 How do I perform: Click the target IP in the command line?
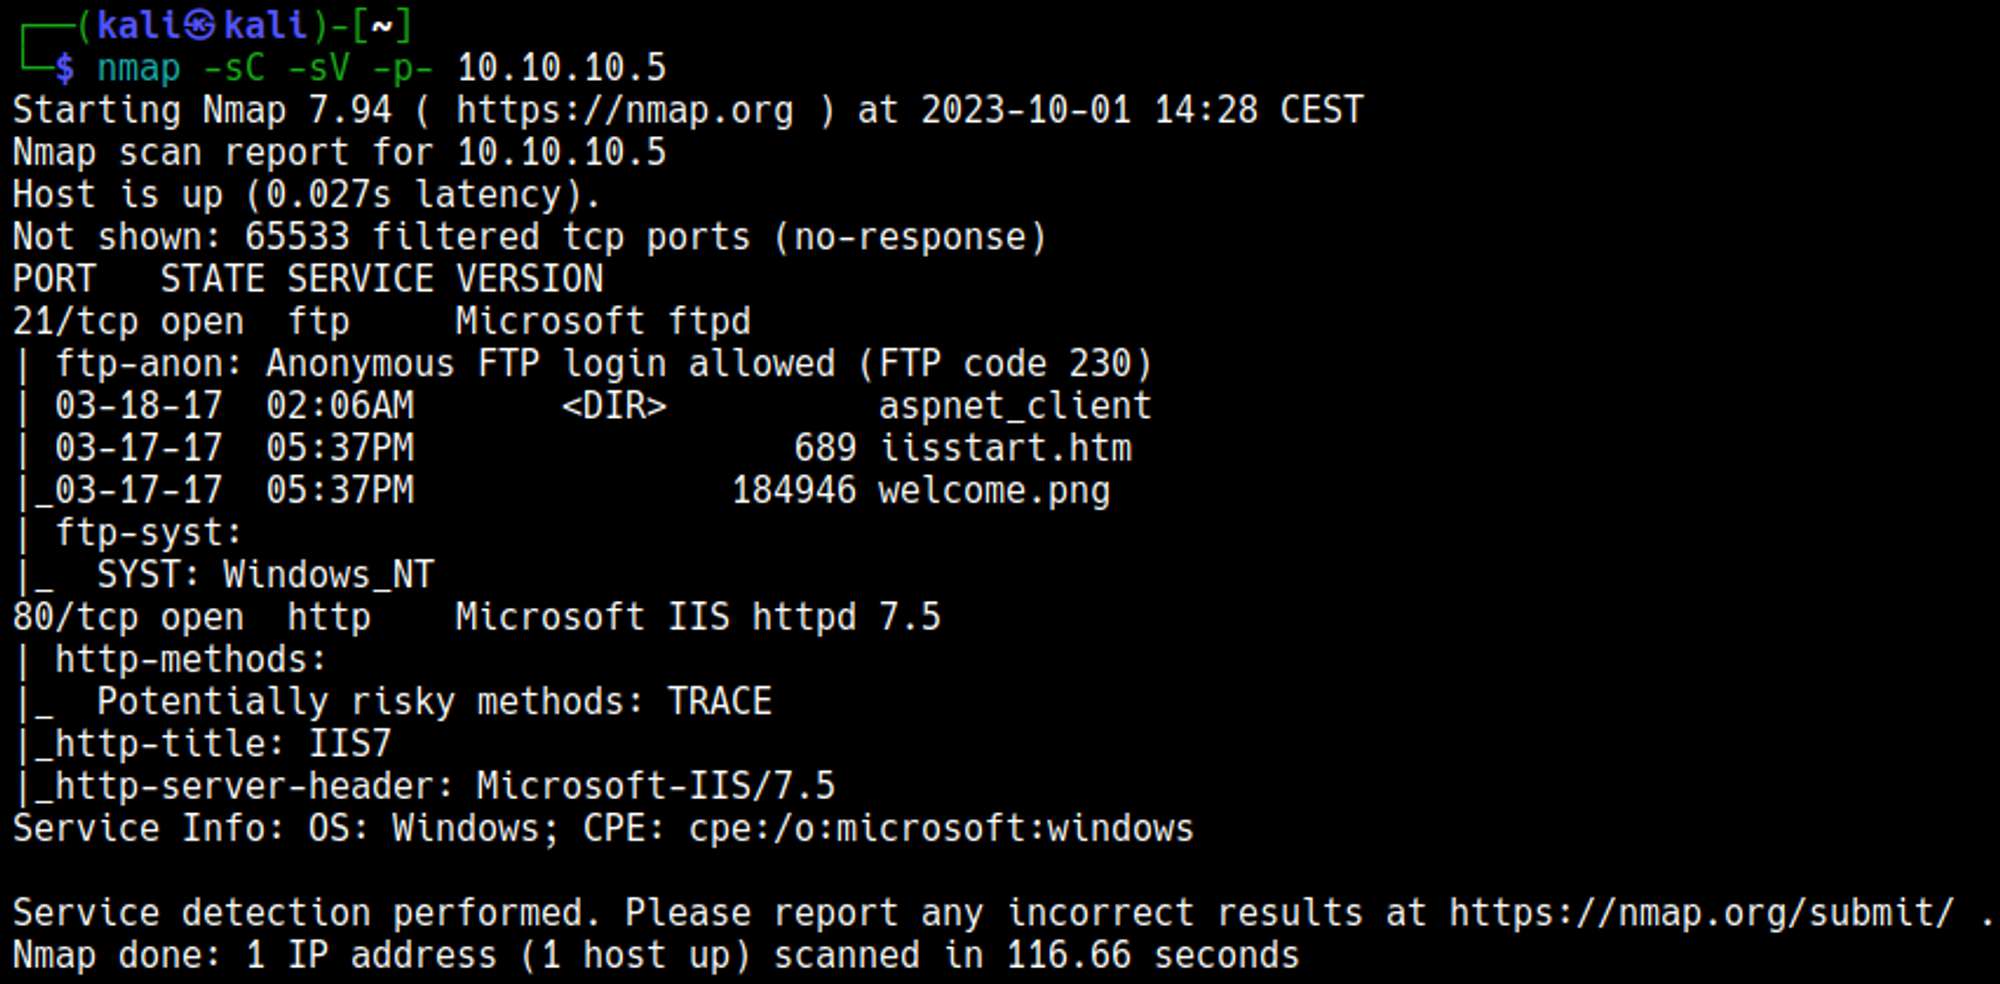pyautogui.click(x=561, y=68)
